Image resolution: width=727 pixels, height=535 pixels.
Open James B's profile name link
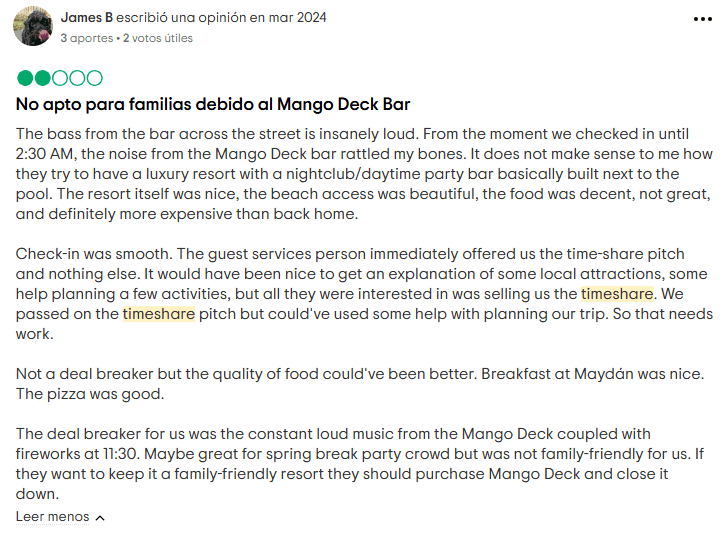(x=86, y=18)
